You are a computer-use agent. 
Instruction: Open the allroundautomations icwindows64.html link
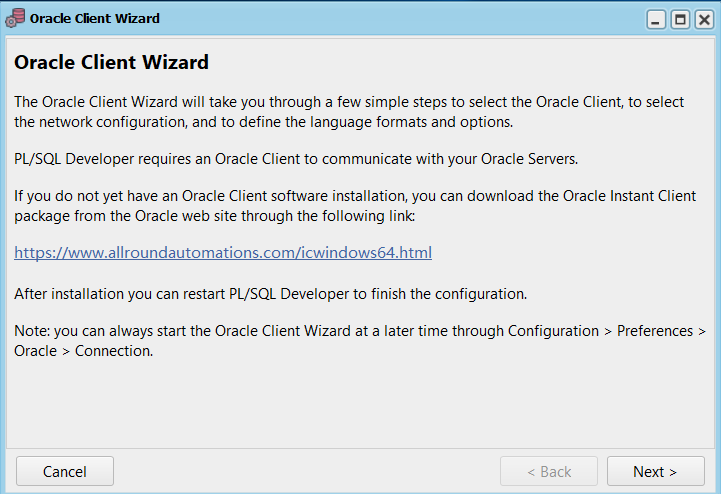pyautogui.click(x=223, y=253)
